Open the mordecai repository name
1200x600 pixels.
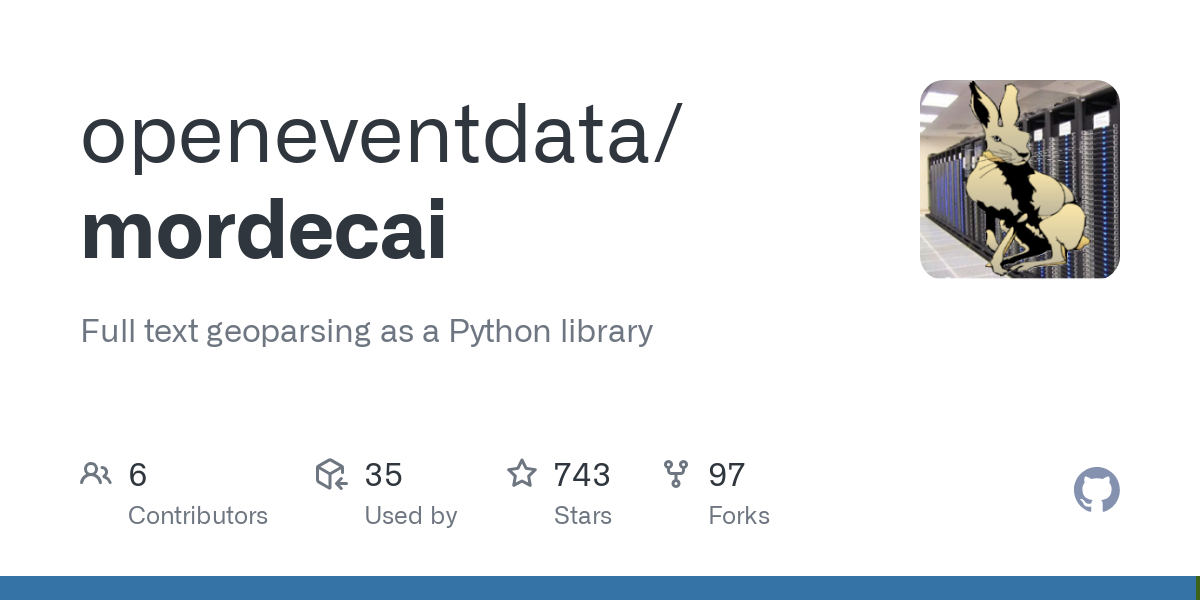(264, 230)
